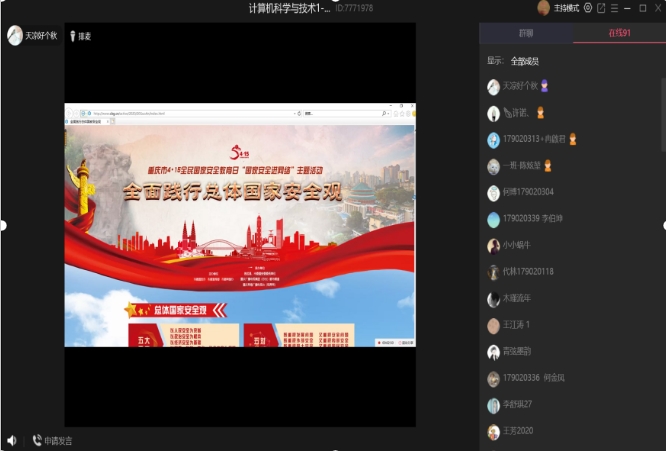
Task: Open the hamburger menu in title bar
Action: coord(614,8)
